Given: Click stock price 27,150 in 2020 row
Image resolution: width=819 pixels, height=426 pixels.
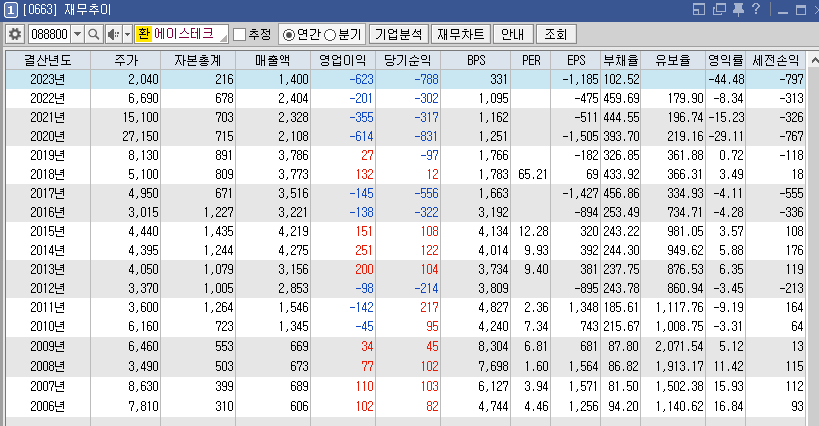Looking at the screenshot, I should [x=141, y=136].
